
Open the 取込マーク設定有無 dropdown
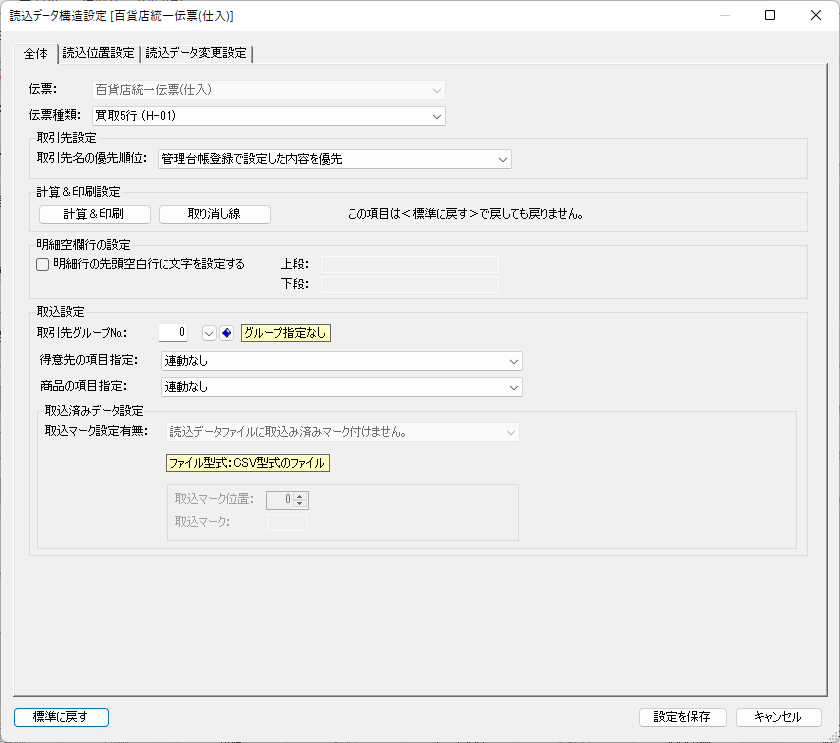pos(343,432)
